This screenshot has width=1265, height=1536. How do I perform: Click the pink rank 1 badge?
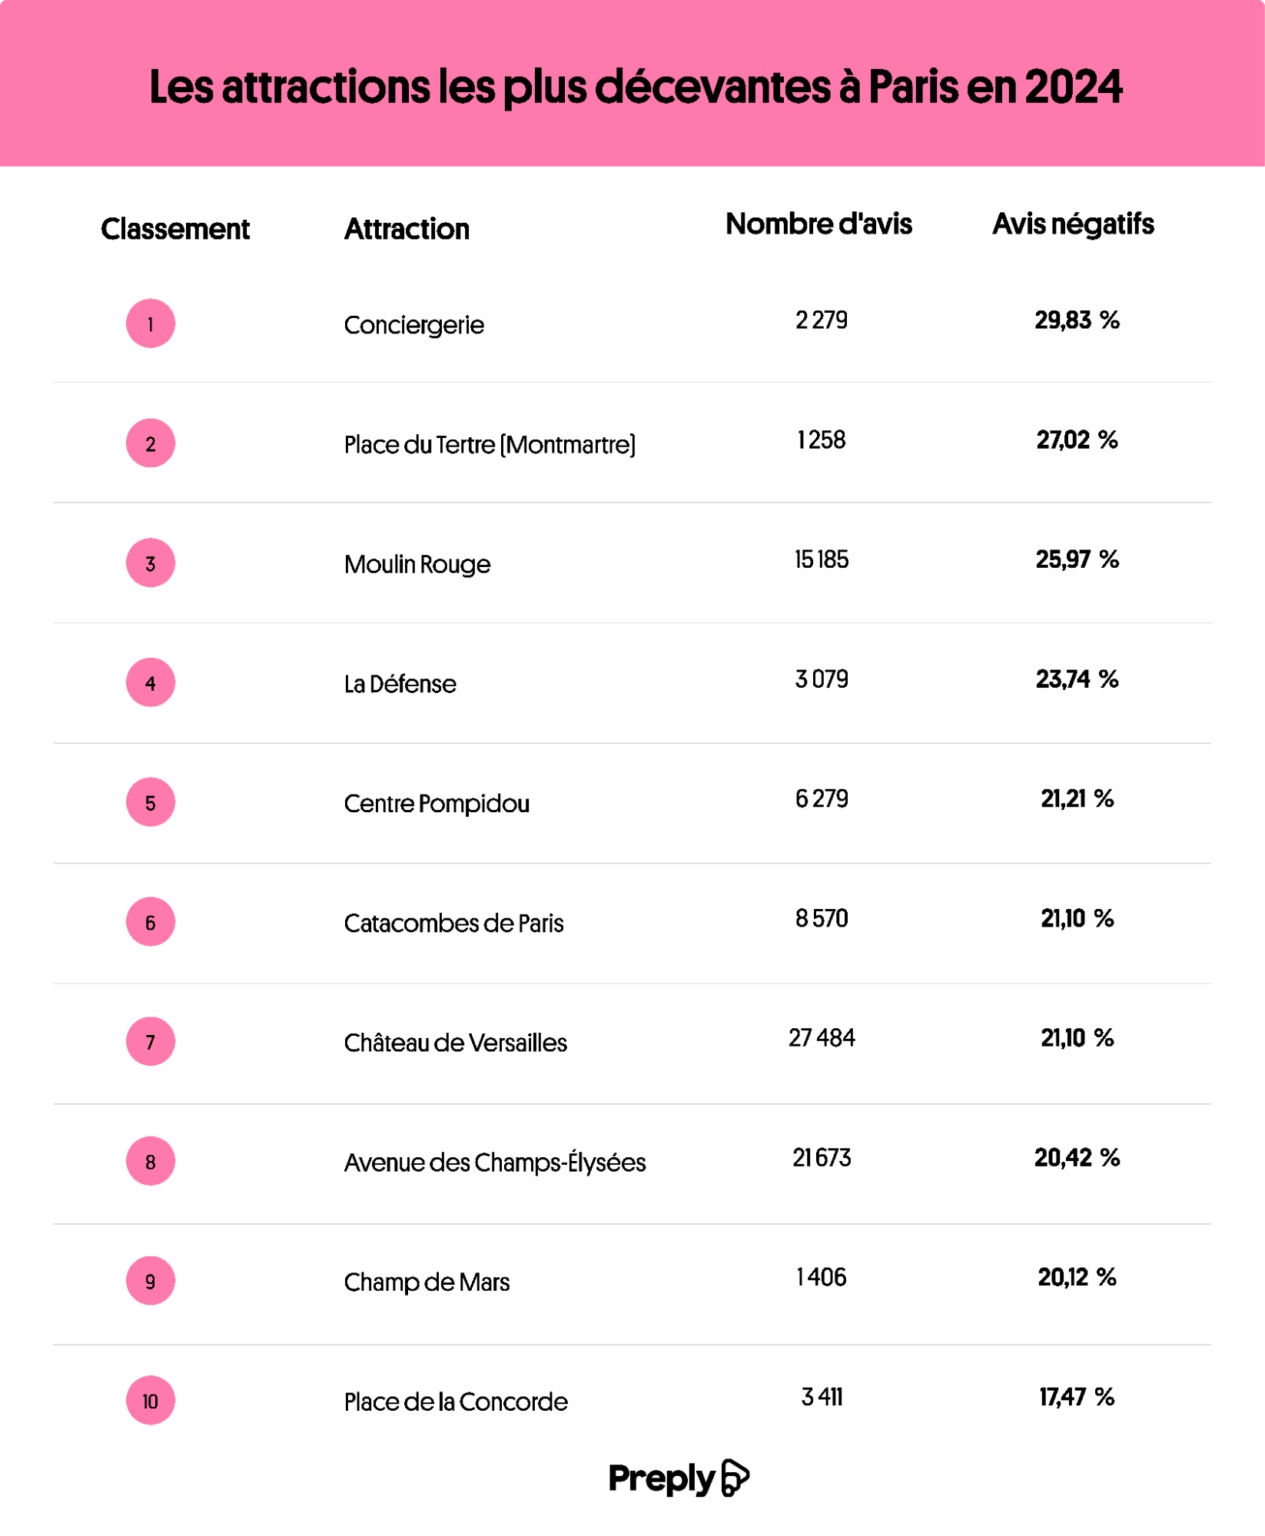point(151,324)
